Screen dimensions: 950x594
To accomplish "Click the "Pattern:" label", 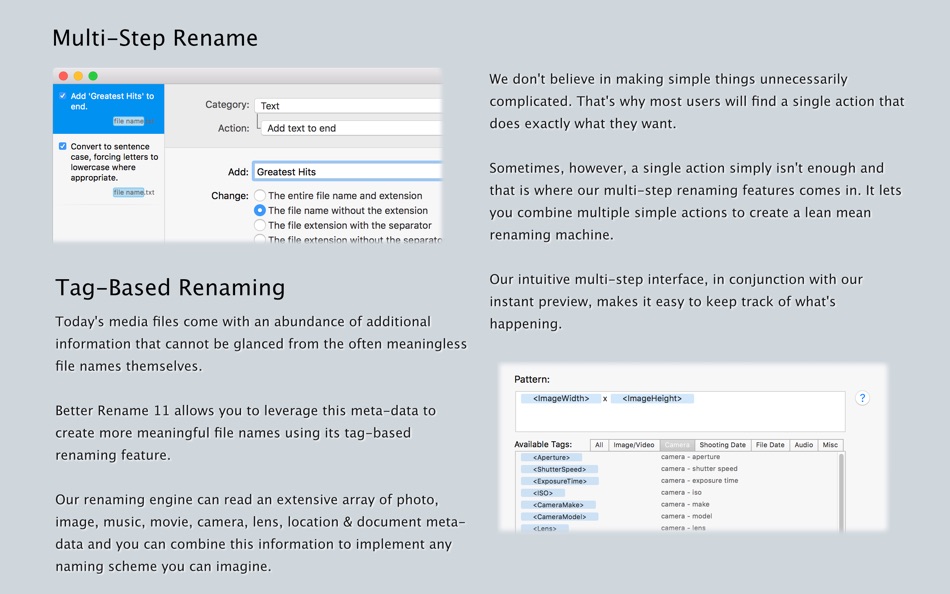I will [532, 379].
